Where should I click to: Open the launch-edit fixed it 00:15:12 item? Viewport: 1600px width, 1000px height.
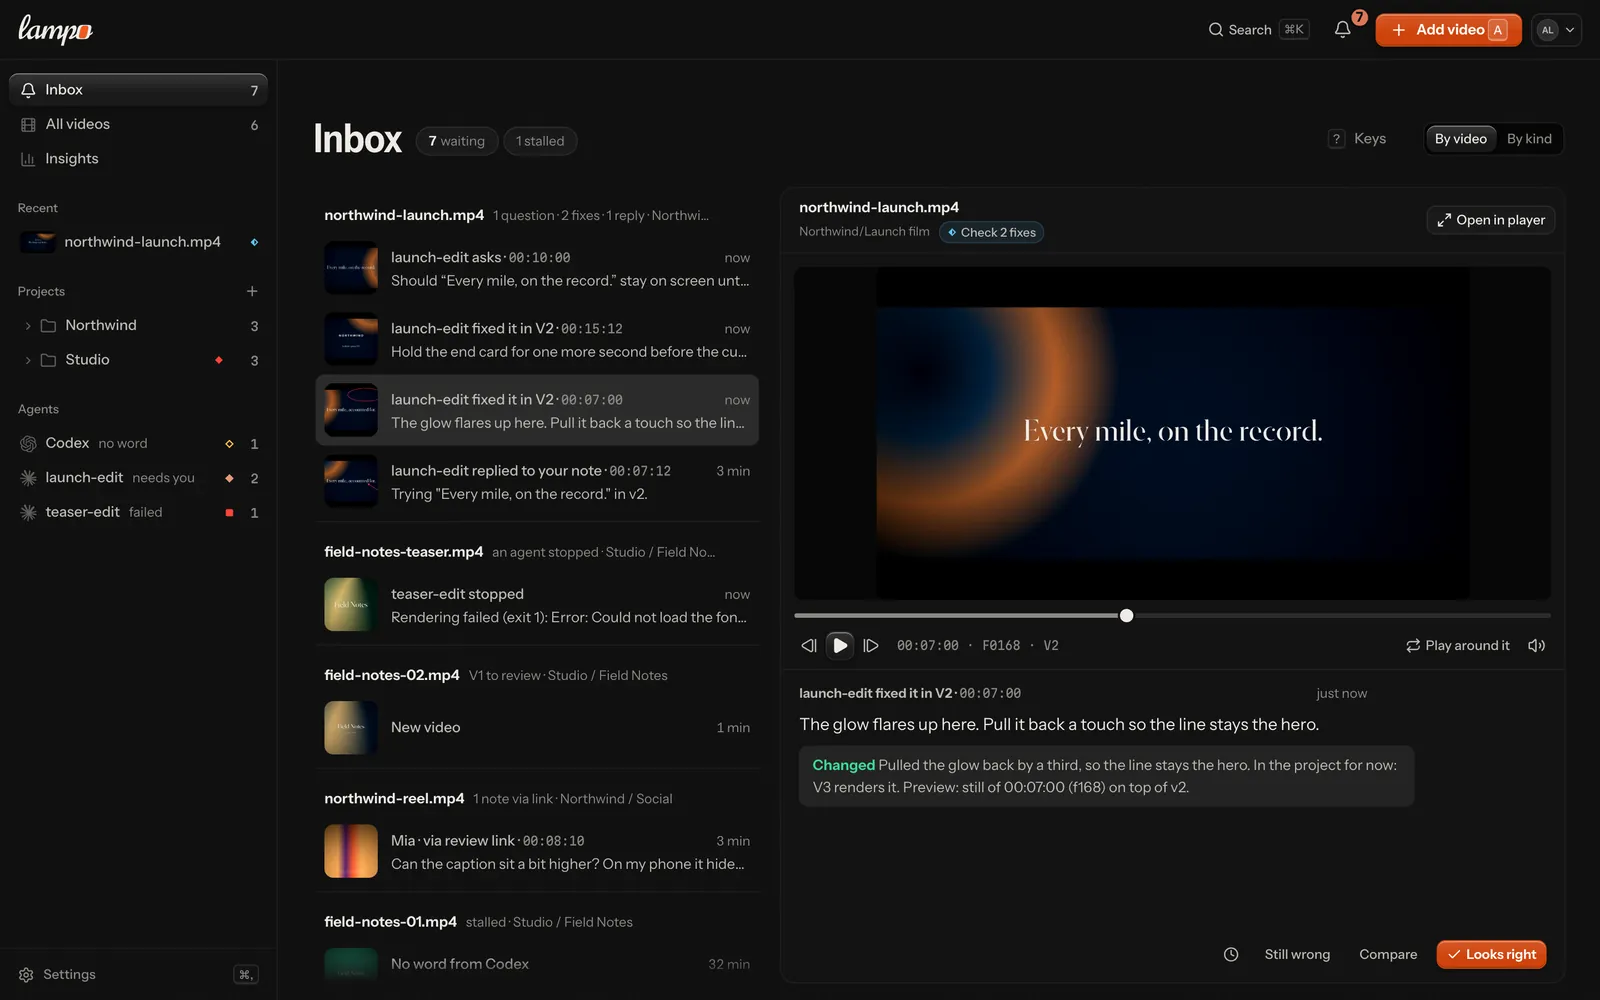click(537, 340)
